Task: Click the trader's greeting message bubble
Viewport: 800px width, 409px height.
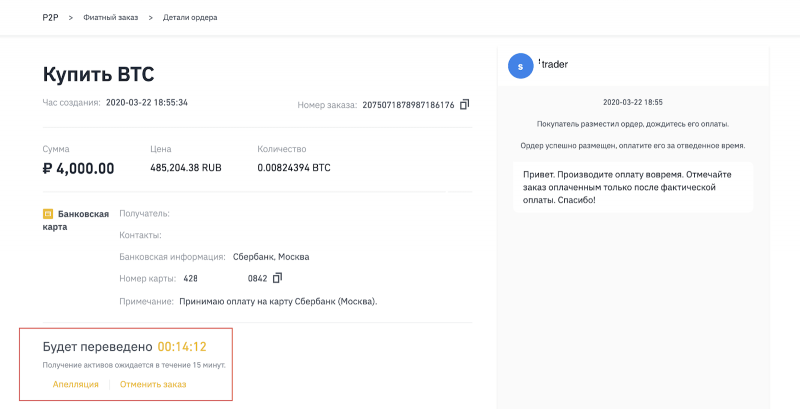Action: coord(632,186)
